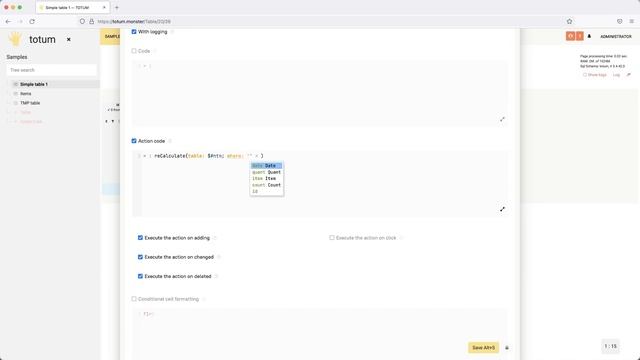640x360 pixels.
Task: Click the second orange button near the bell
Action: click(x=580, y=36)
